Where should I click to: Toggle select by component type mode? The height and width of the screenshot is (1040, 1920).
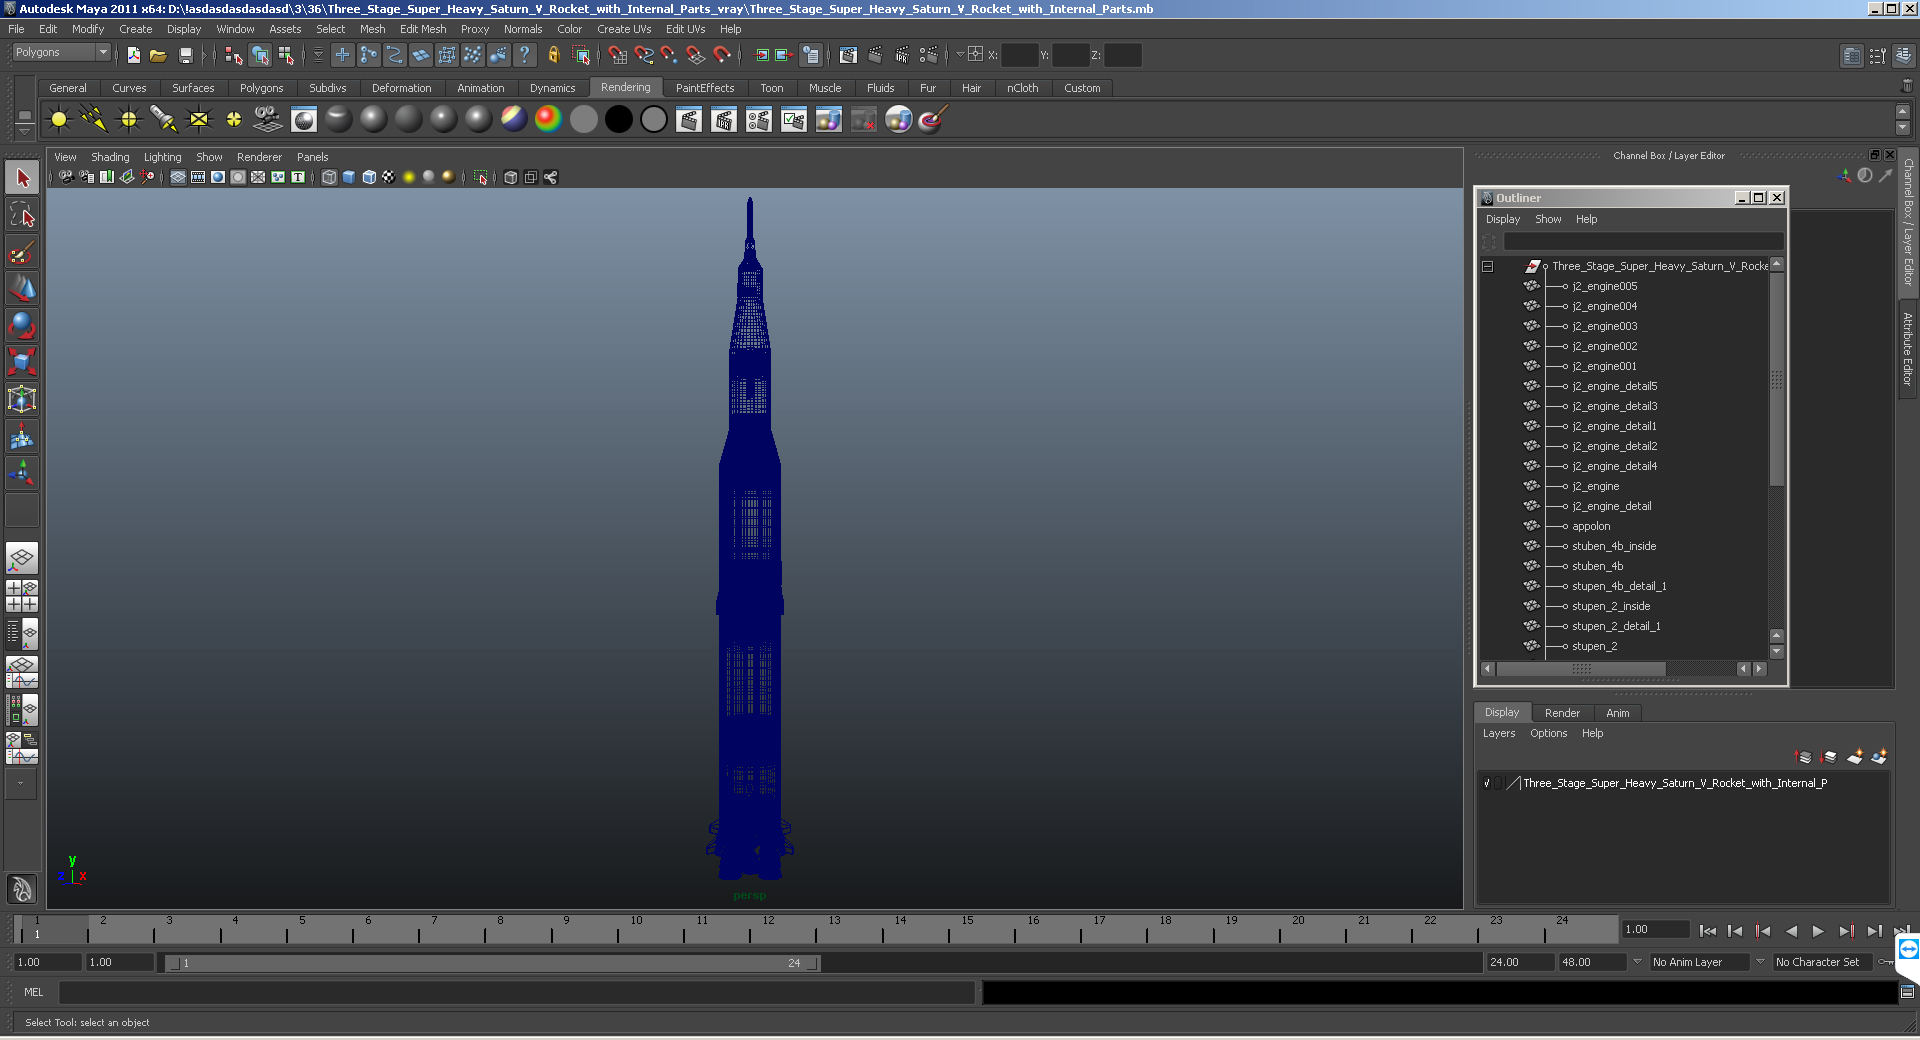pyautogui.click(x=286, y=55)
